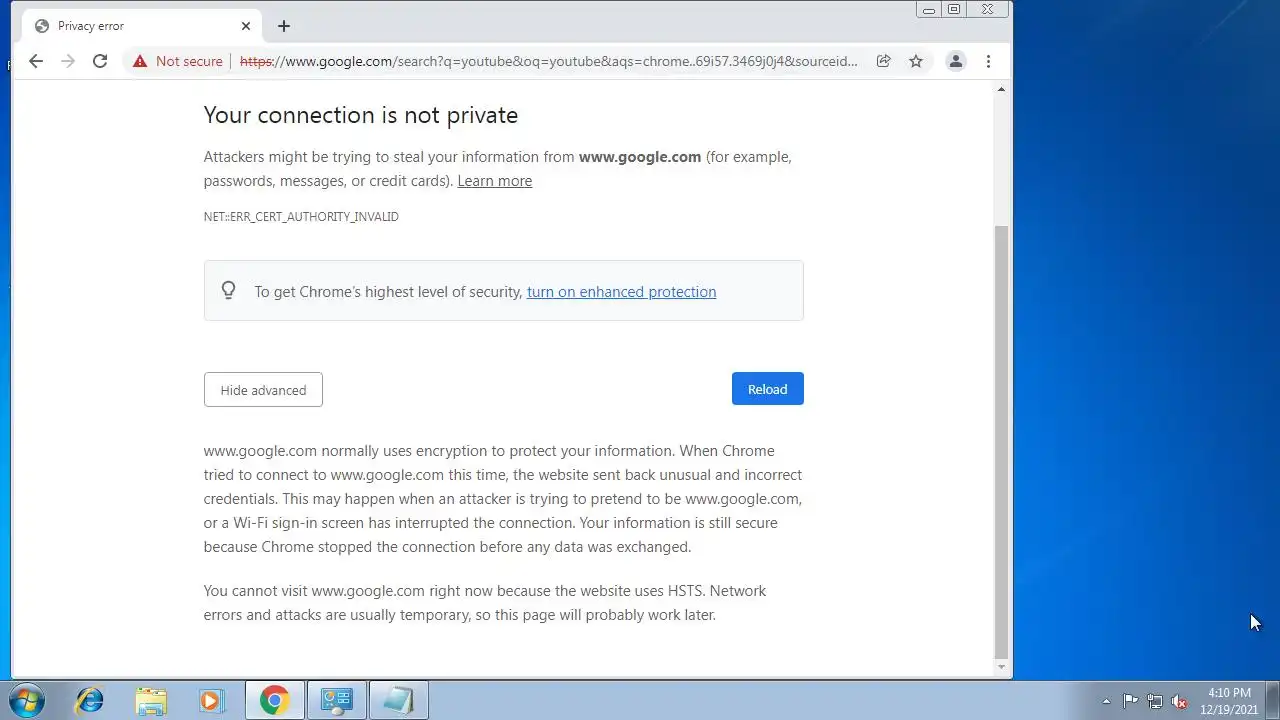Open the Control Panel taskbar item

point(336,700)
